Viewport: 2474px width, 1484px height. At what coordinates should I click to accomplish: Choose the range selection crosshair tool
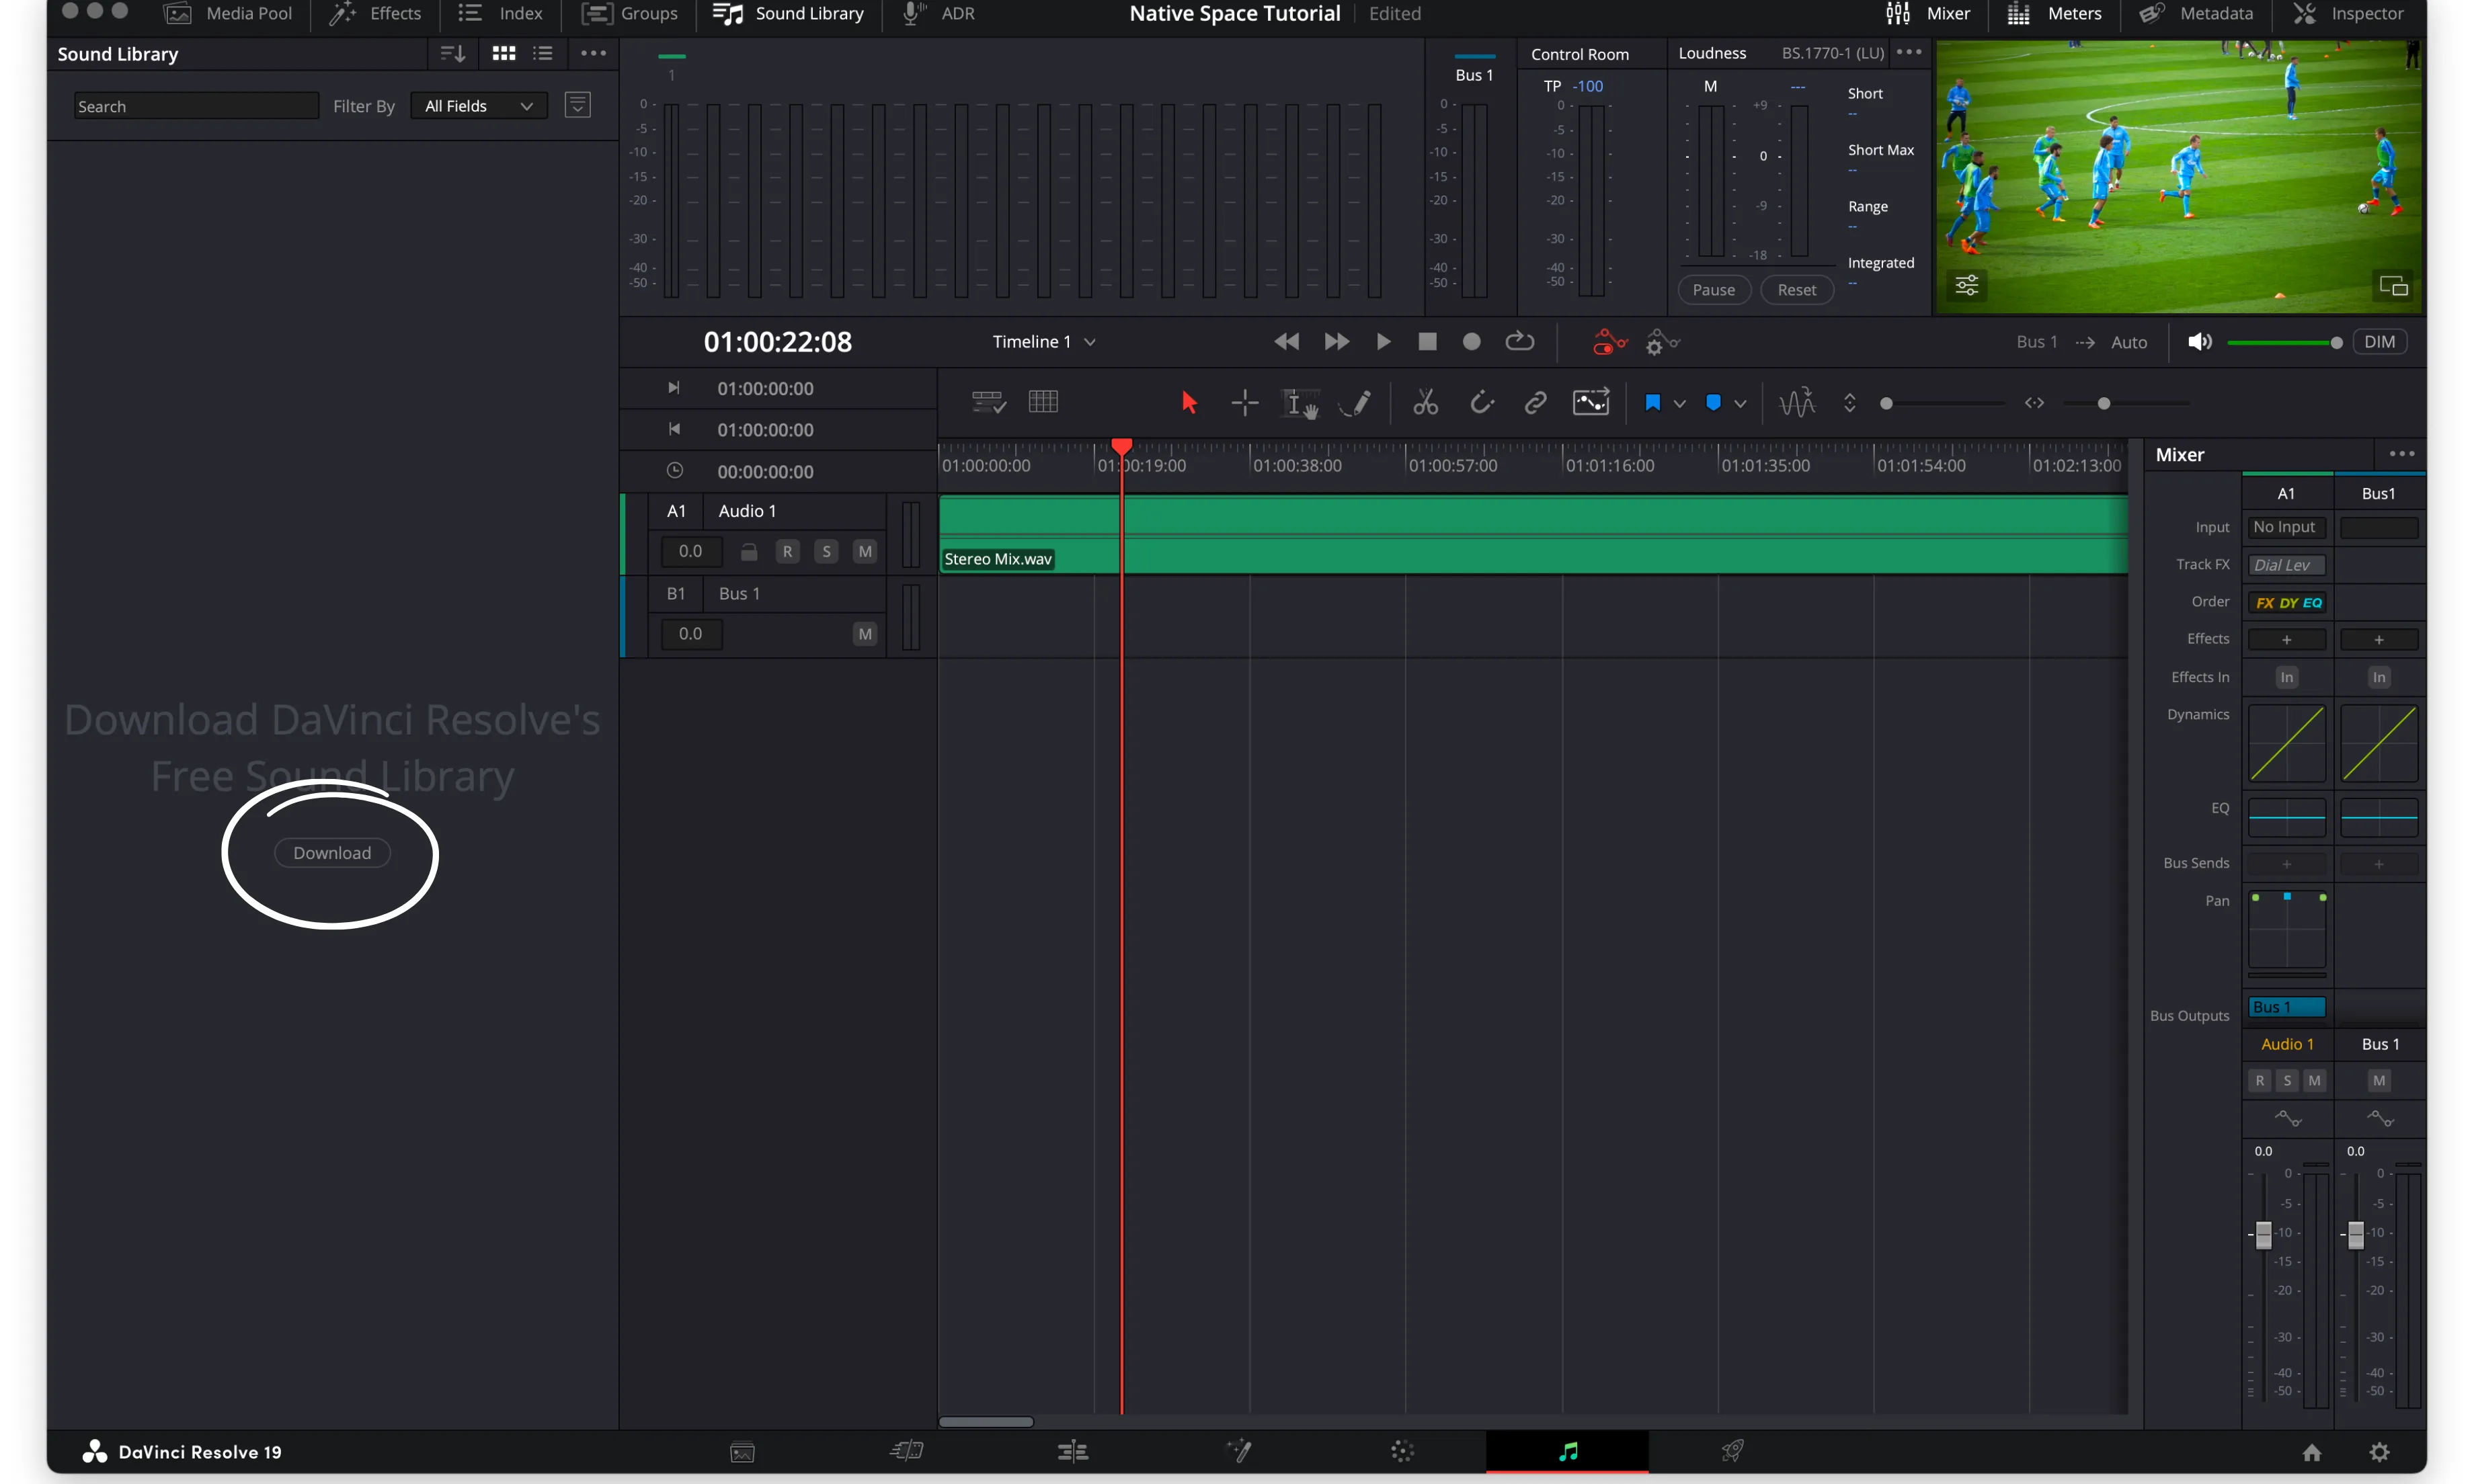[x=1245, y=403]
